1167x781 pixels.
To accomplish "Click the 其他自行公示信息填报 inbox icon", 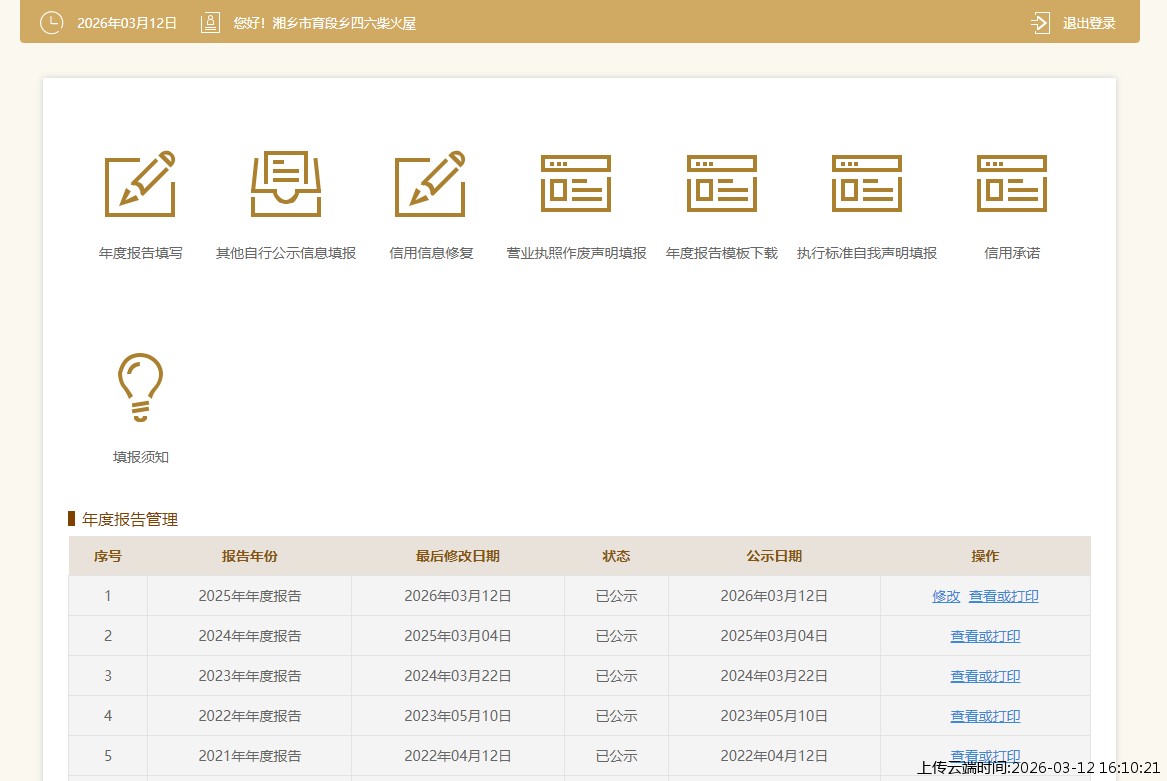I will coord(286,184).
